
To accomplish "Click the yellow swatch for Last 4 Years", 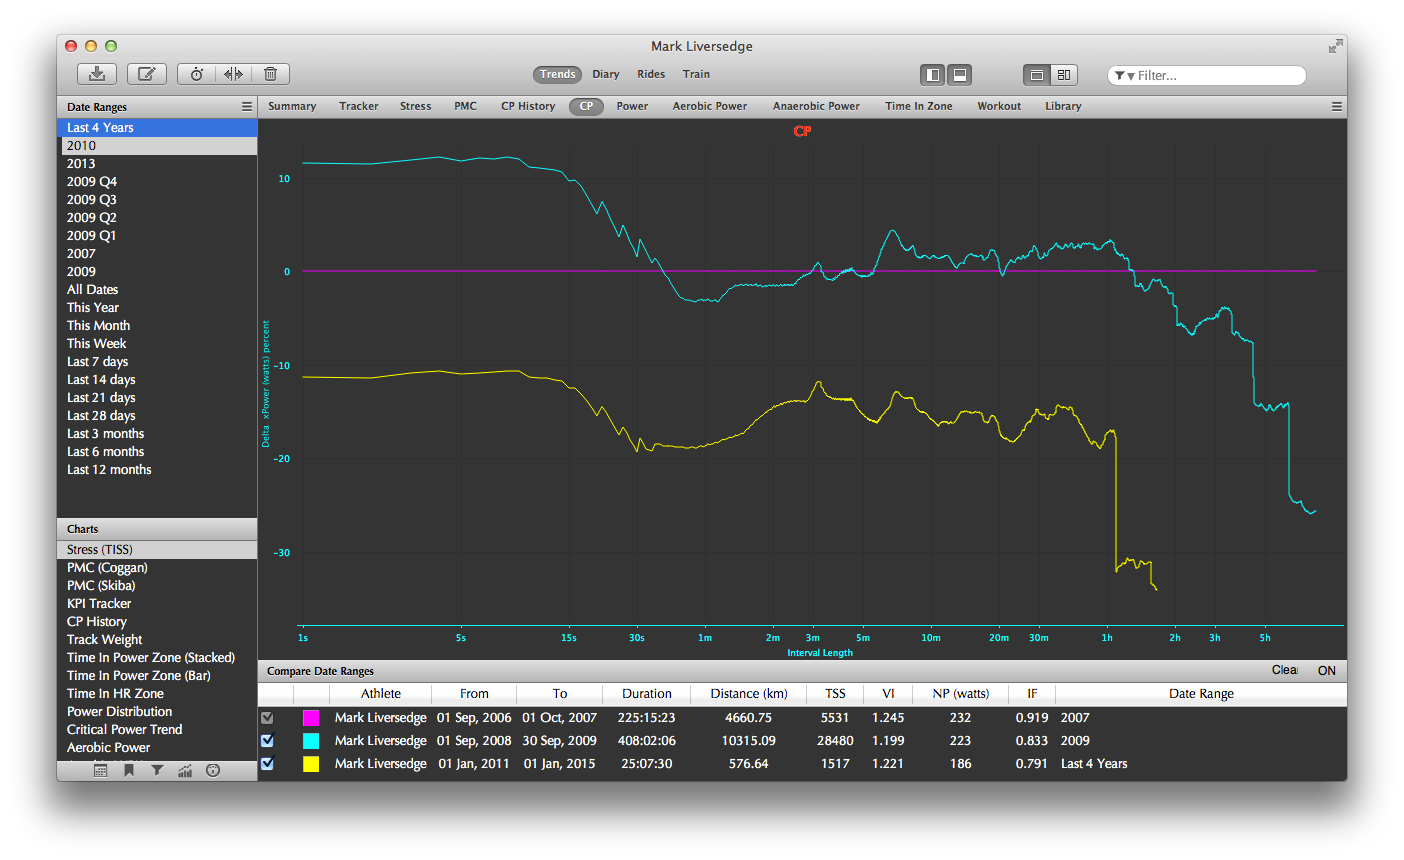I will (311, 764).
